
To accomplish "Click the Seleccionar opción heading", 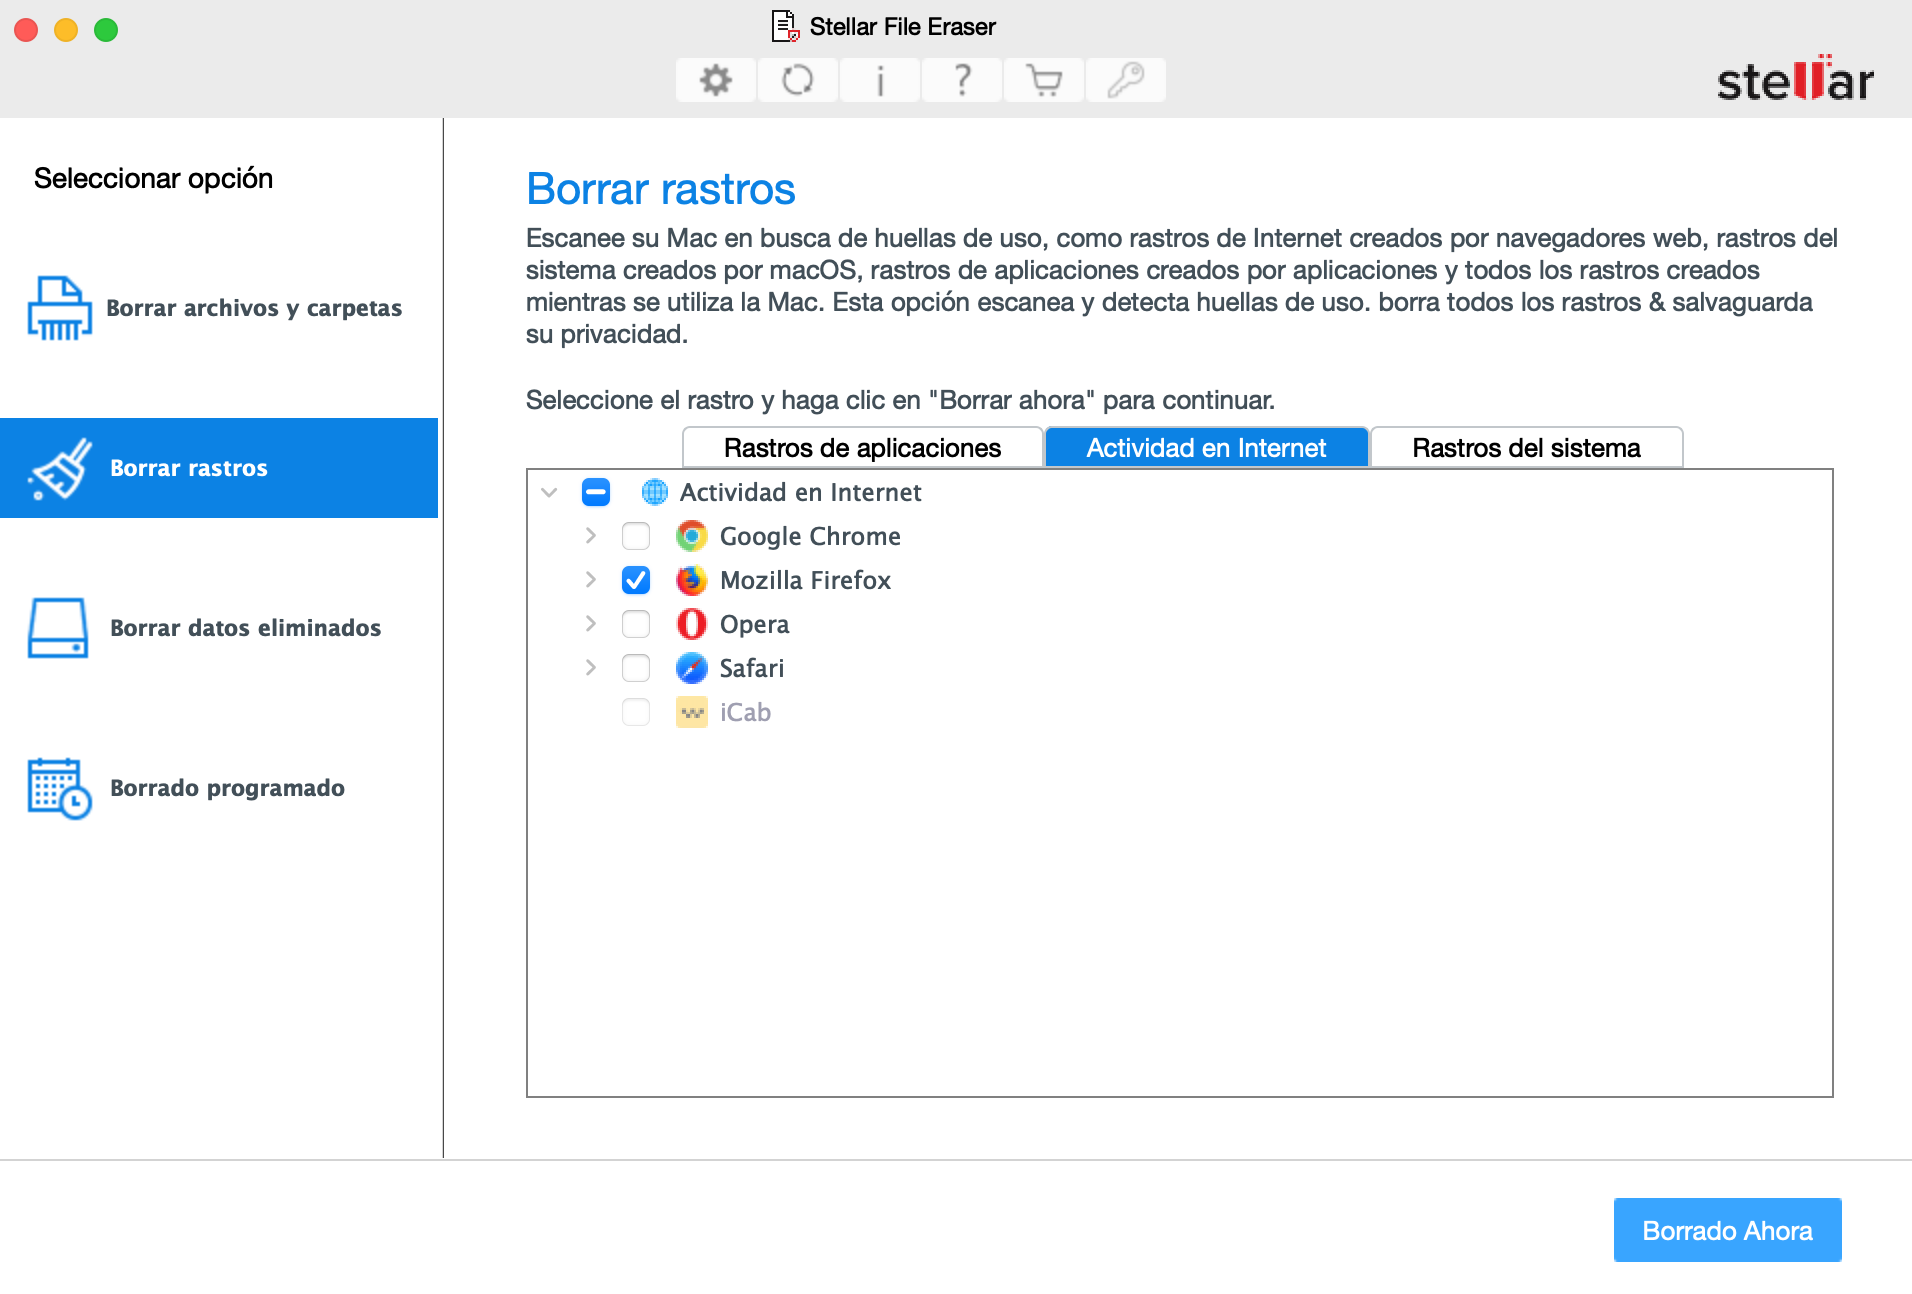I will 153,178.
